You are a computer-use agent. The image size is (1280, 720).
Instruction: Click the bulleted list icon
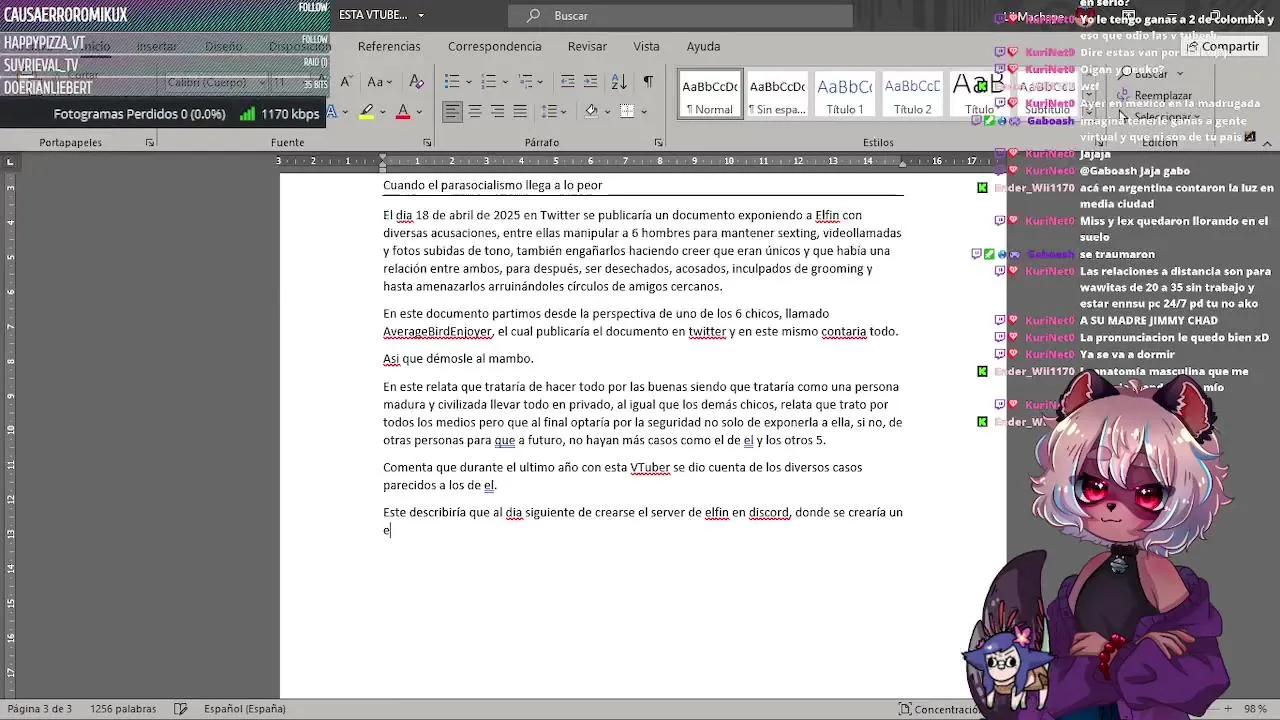452,82
